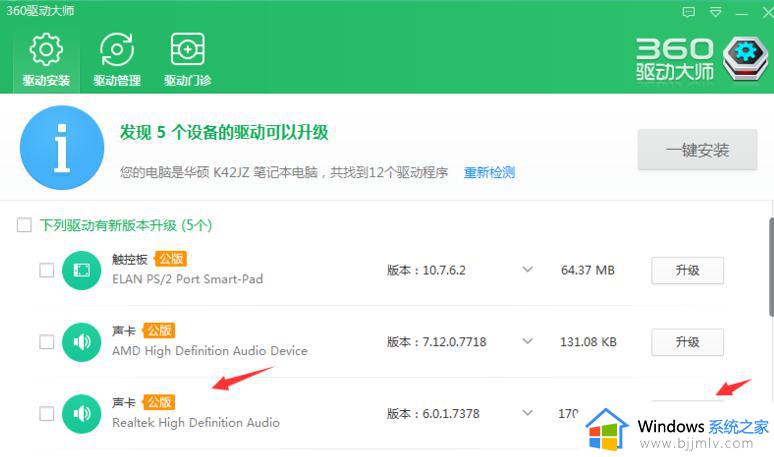The image size is (774, 457).
Task: Switch to the 驱动管理 tab
Action: [x=117, y=60]
